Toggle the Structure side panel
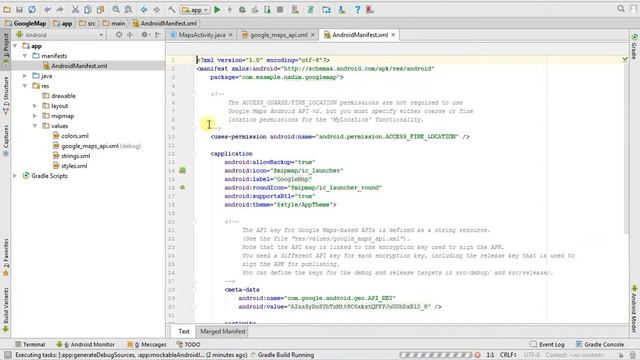The image size is (640, 360). coord(6,95)
